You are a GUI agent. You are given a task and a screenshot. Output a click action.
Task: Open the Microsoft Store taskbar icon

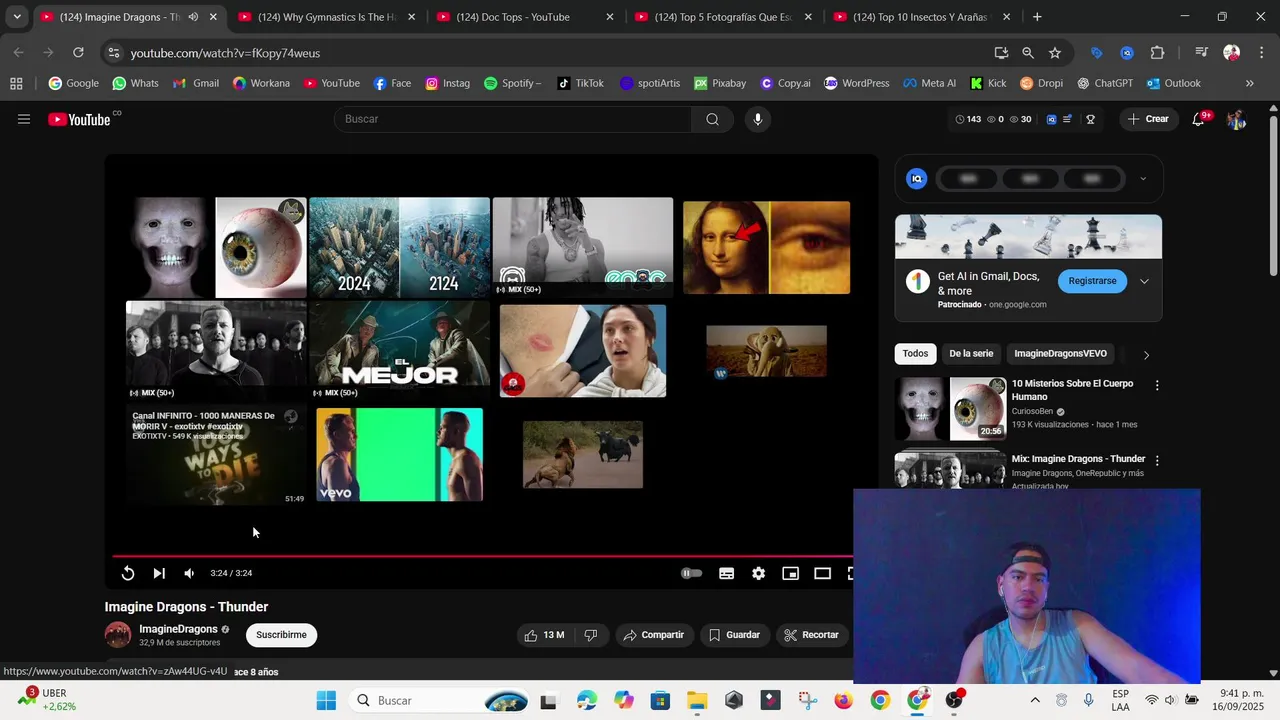tap(660, 700)
